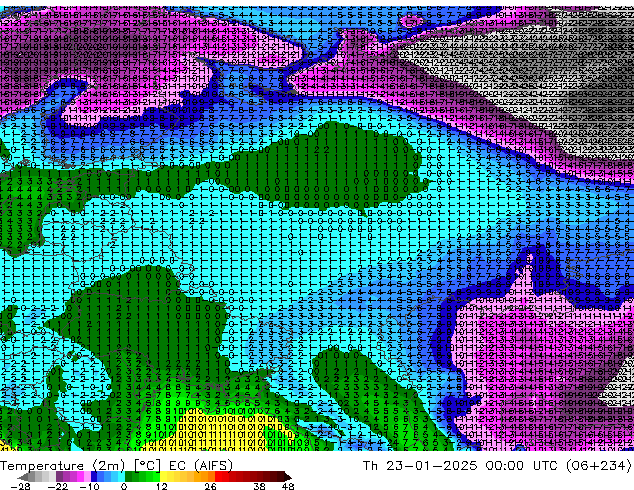634x490 pixels.
Task: Click the "38" colour scale label
Action: (260, 486)
